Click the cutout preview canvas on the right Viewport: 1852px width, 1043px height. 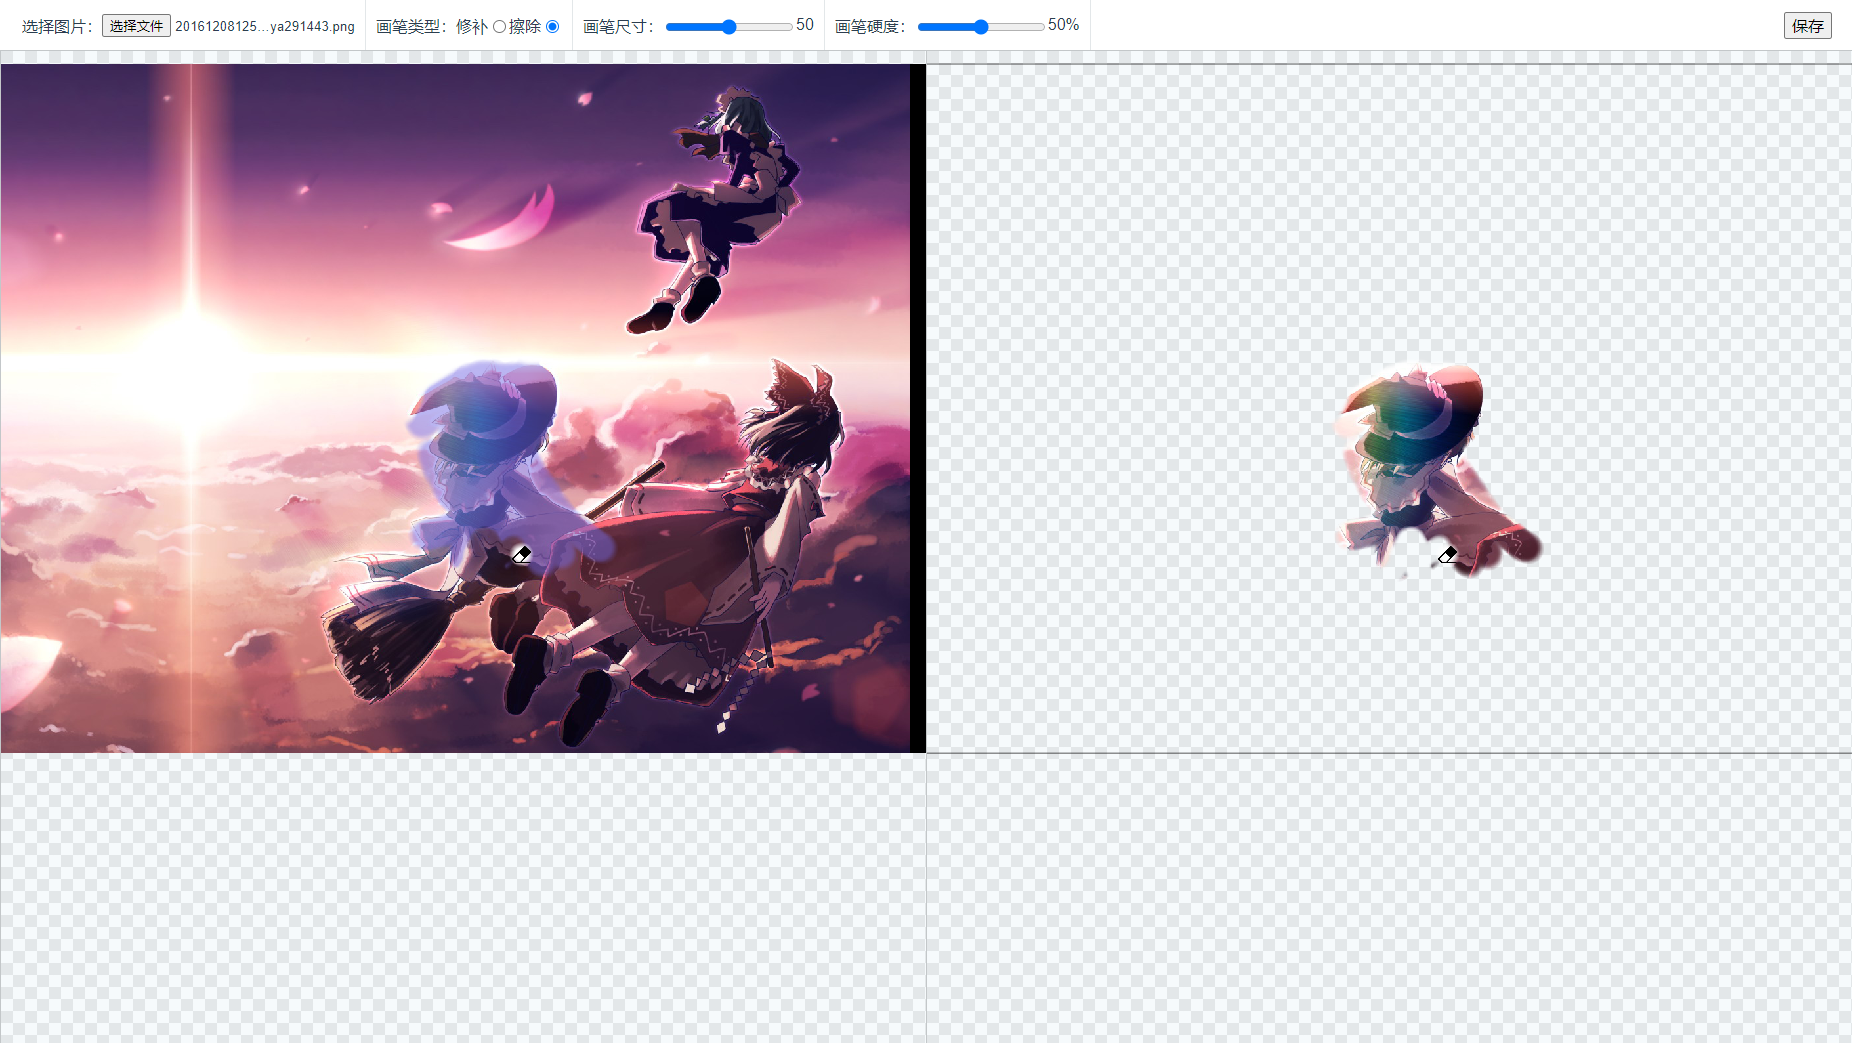pos(1389,408)
